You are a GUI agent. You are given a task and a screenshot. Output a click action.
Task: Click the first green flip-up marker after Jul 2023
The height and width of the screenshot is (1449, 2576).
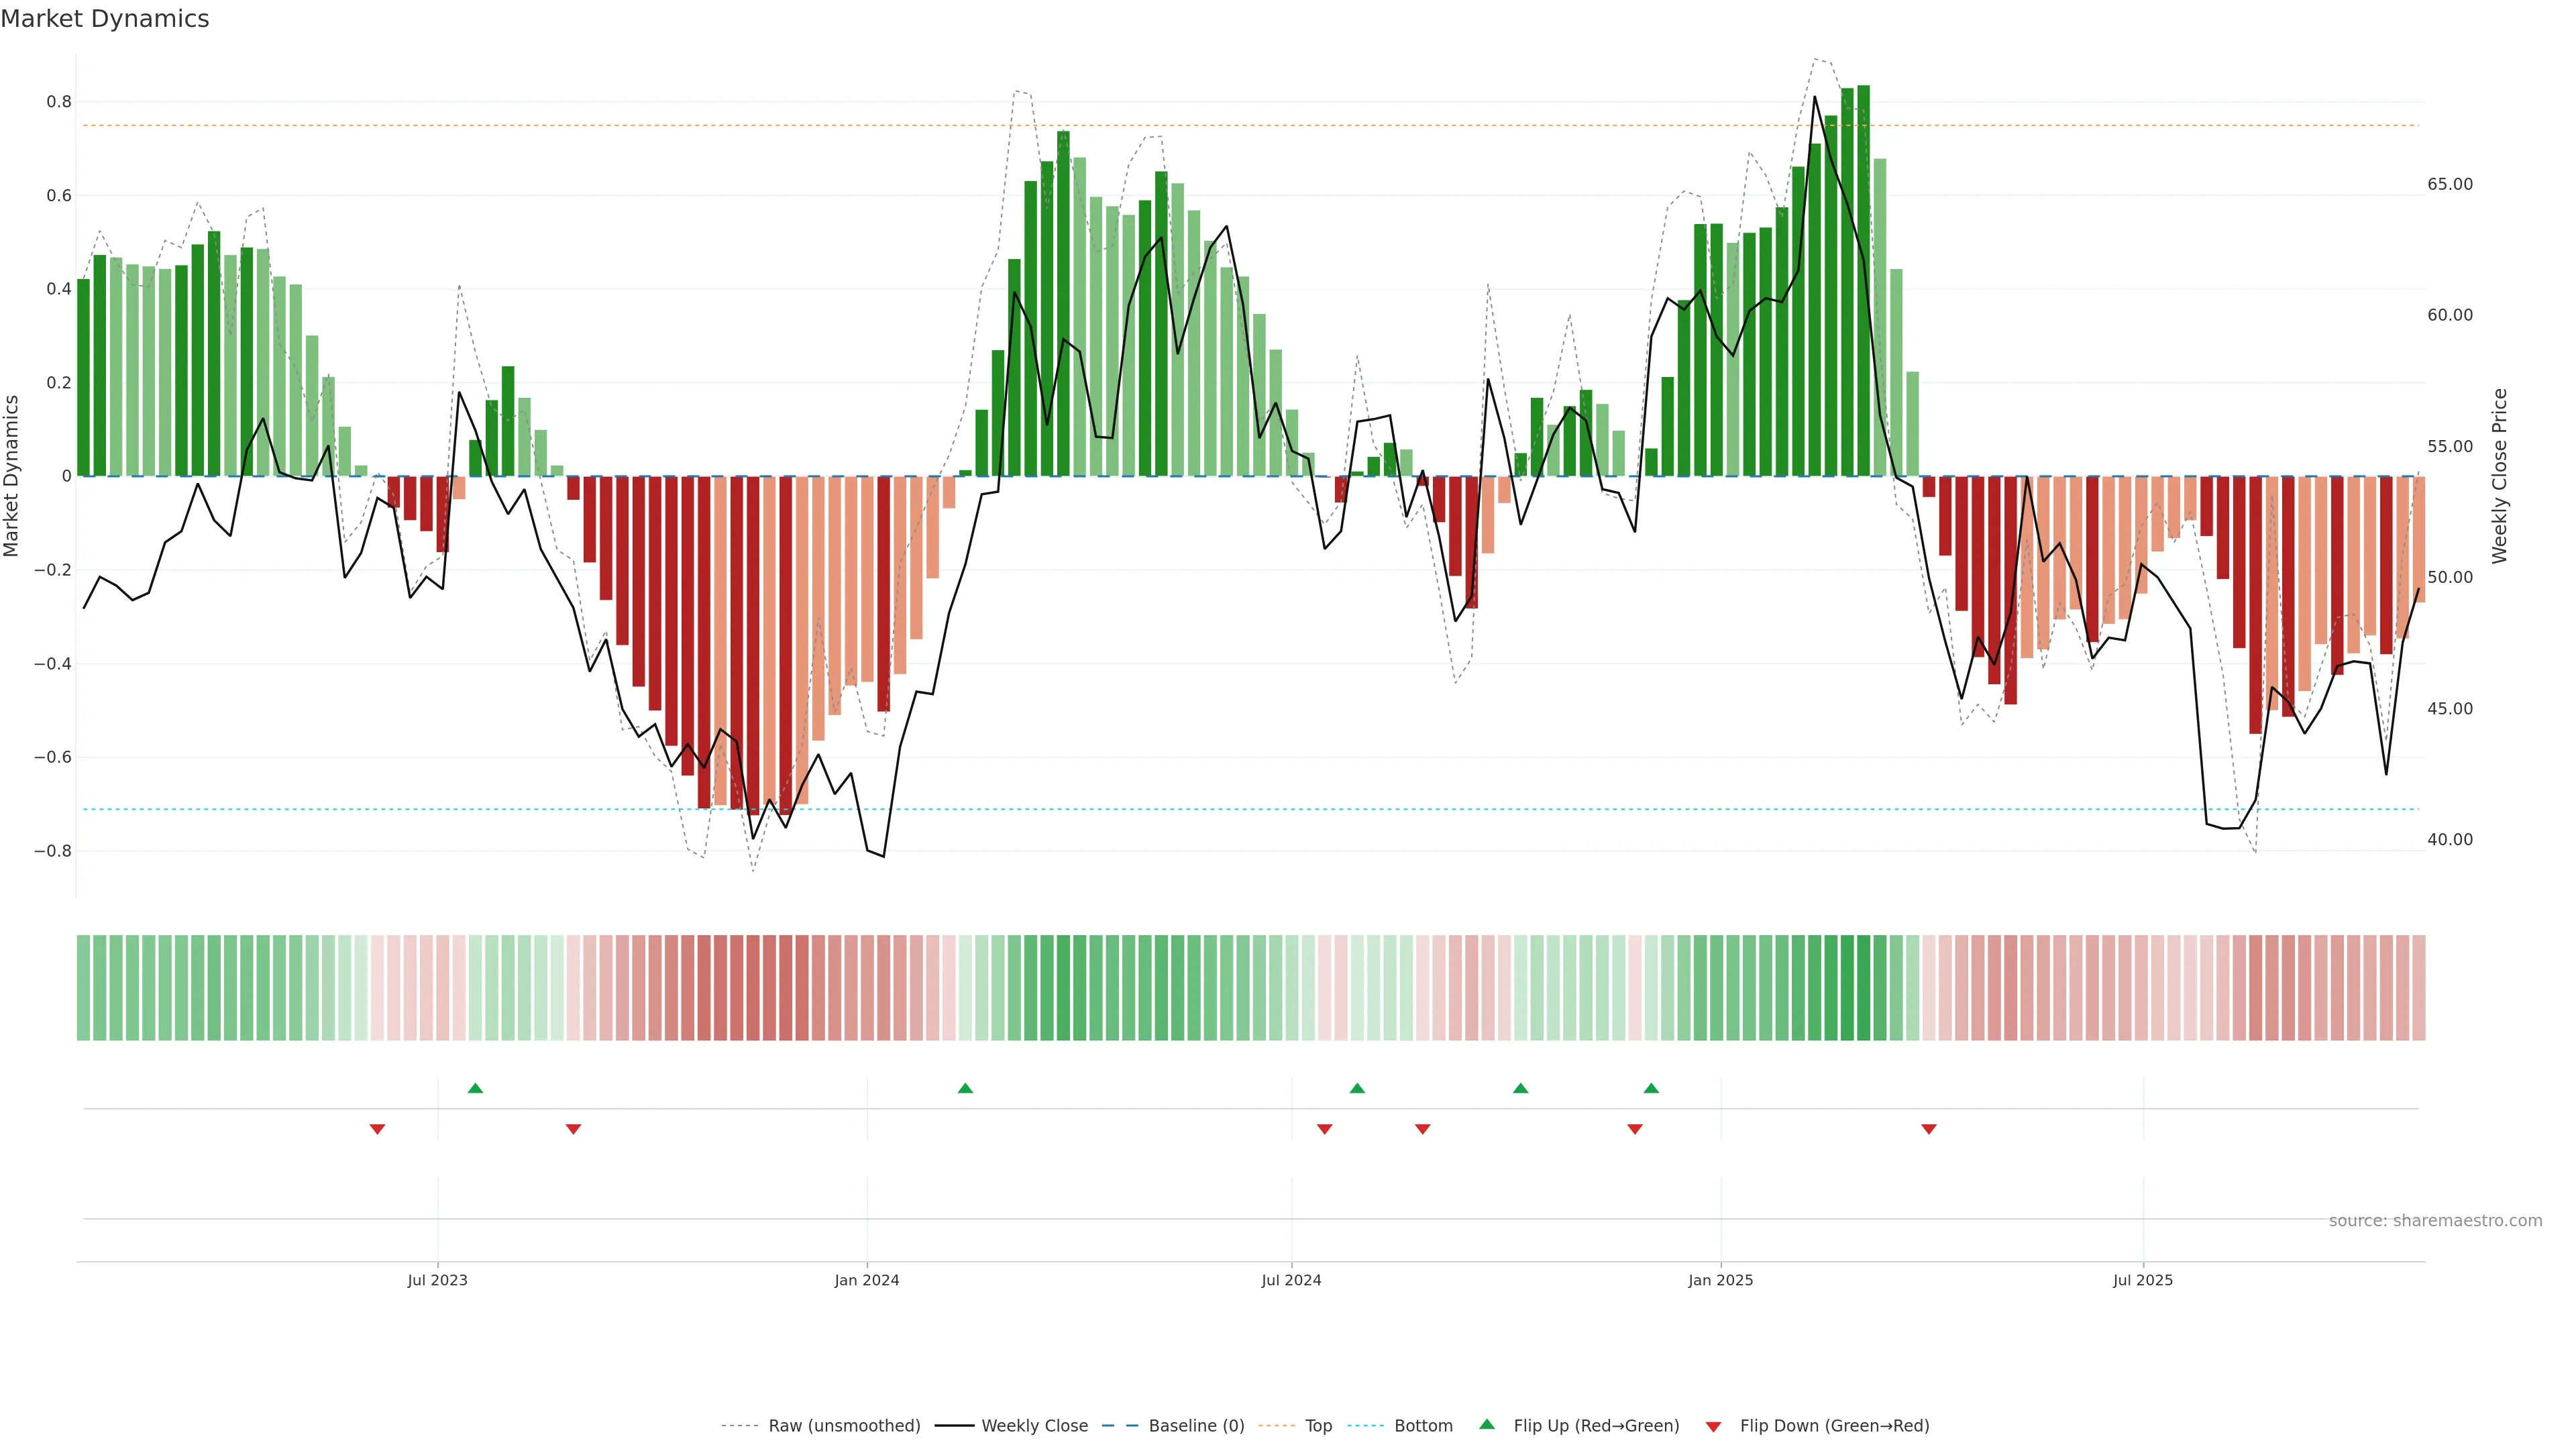[475, 1088]
